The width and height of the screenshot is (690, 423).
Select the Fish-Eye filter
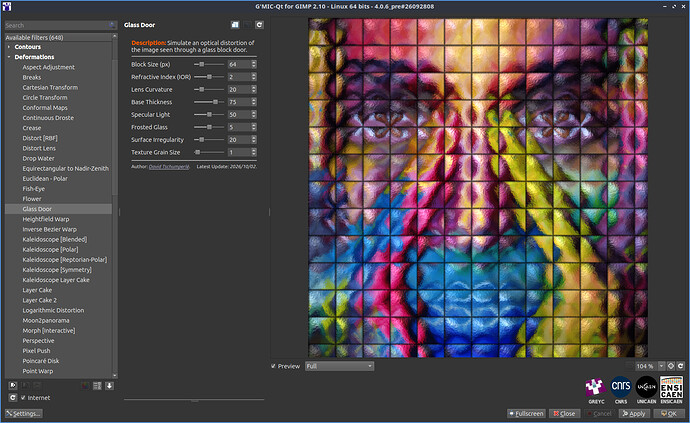(33, 188)
